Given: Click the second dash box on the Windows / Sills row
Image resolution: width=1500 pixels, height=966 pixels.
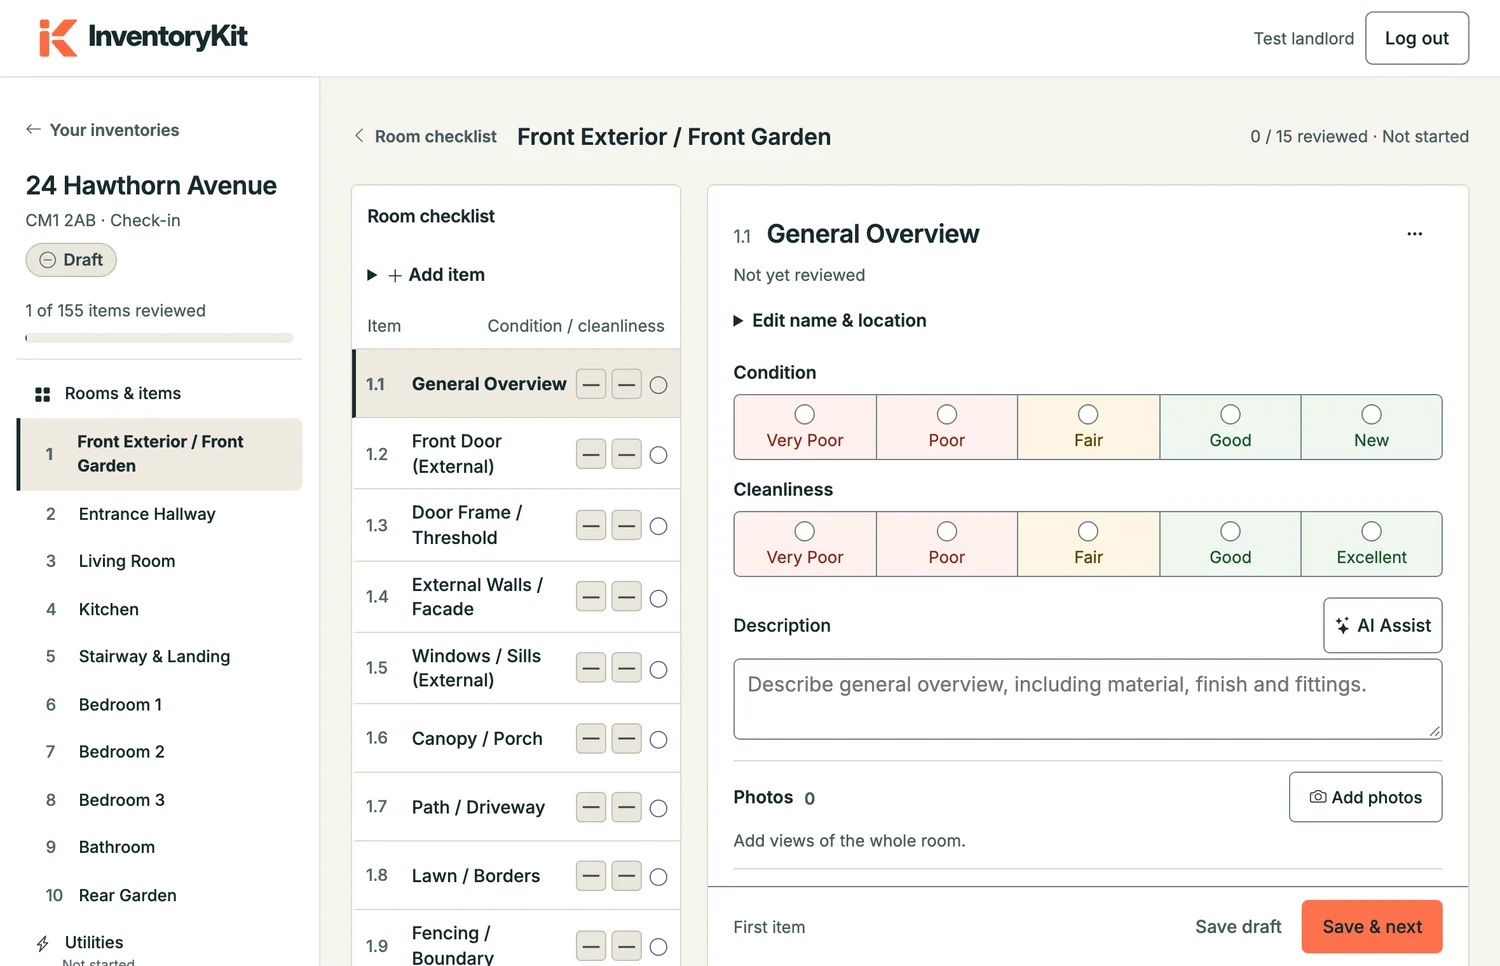Looking at the screenshot, I should pyautogui.click(x=626, y=669).
